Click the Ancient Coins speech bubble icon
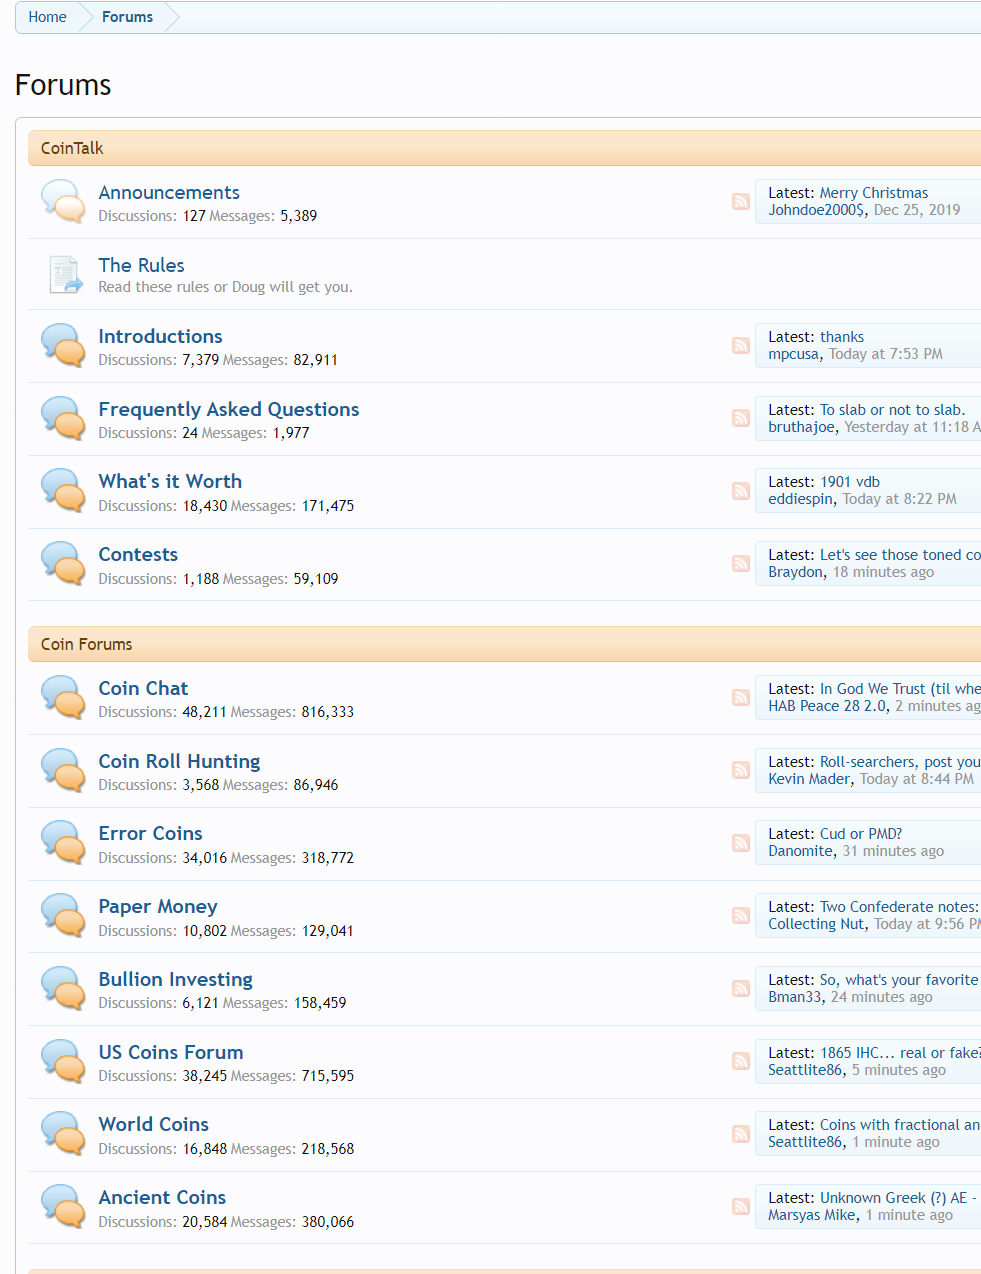 point(63,1206)
